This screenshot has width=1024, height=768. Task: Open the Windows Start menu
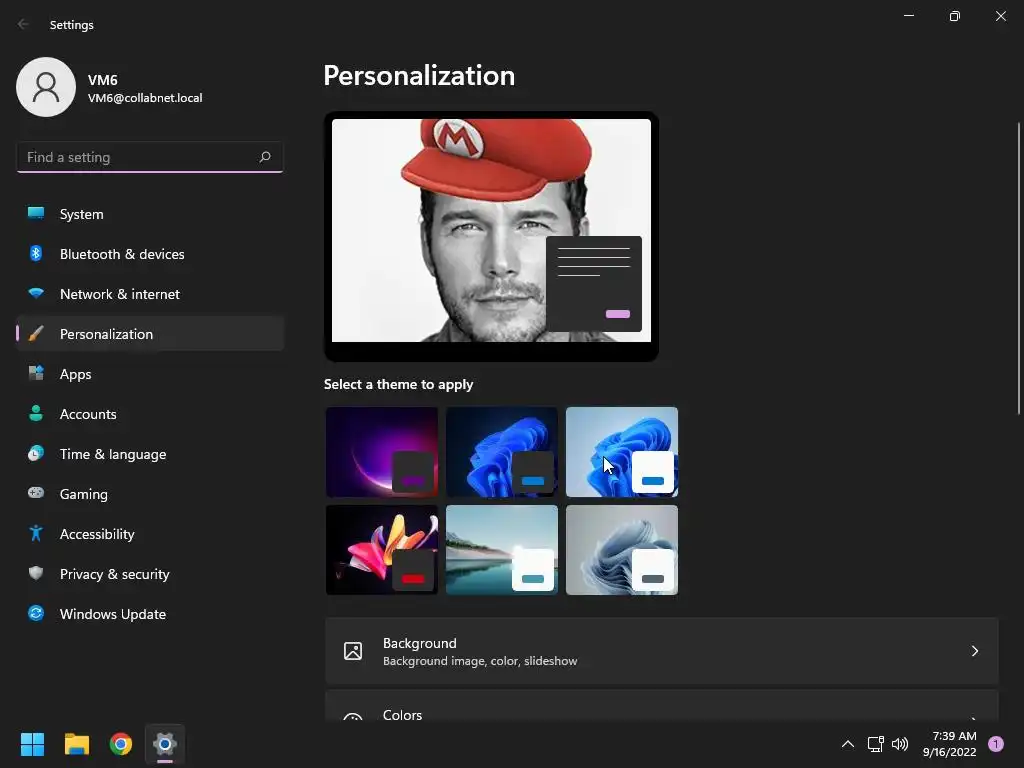tap(32, 744)
